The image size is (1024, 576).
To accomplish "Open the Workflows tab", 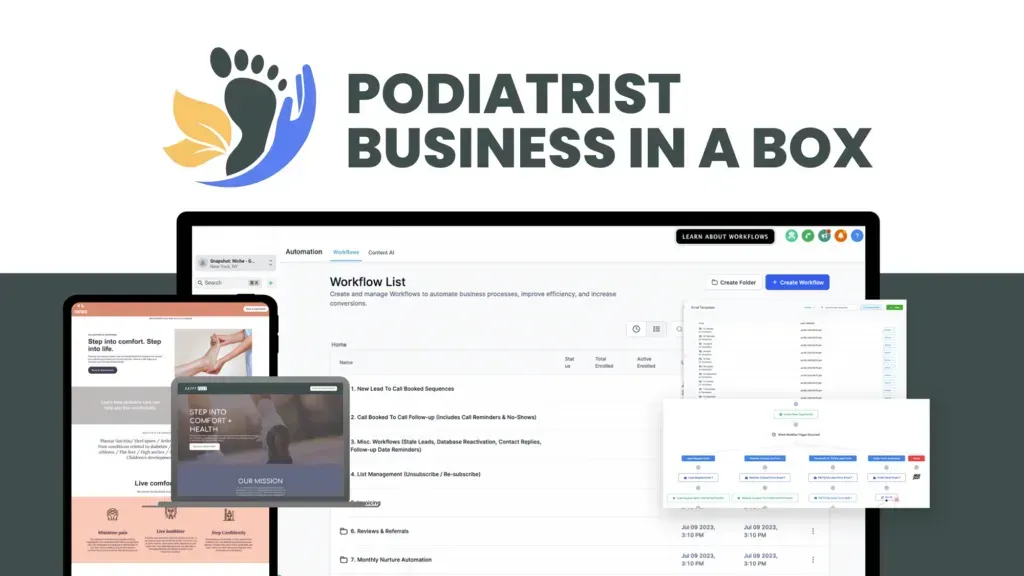I will pyautogui.click(x=345, y=252).
